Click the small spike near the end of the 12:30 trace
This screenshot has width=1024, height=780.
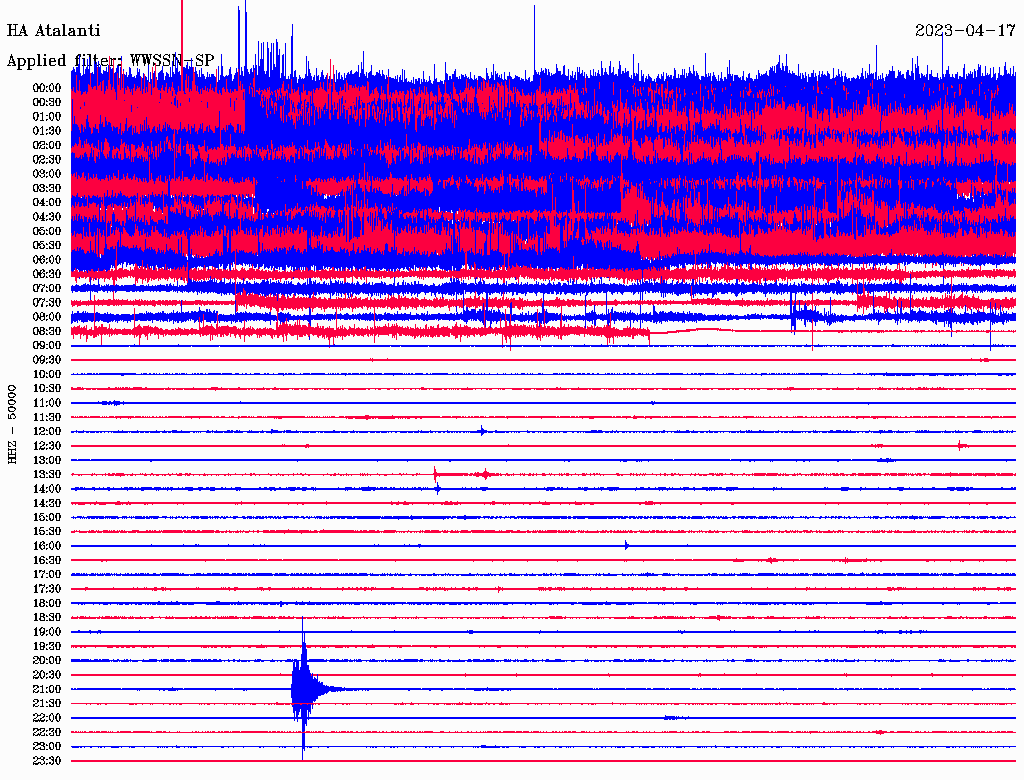click(x=960, y=446)
